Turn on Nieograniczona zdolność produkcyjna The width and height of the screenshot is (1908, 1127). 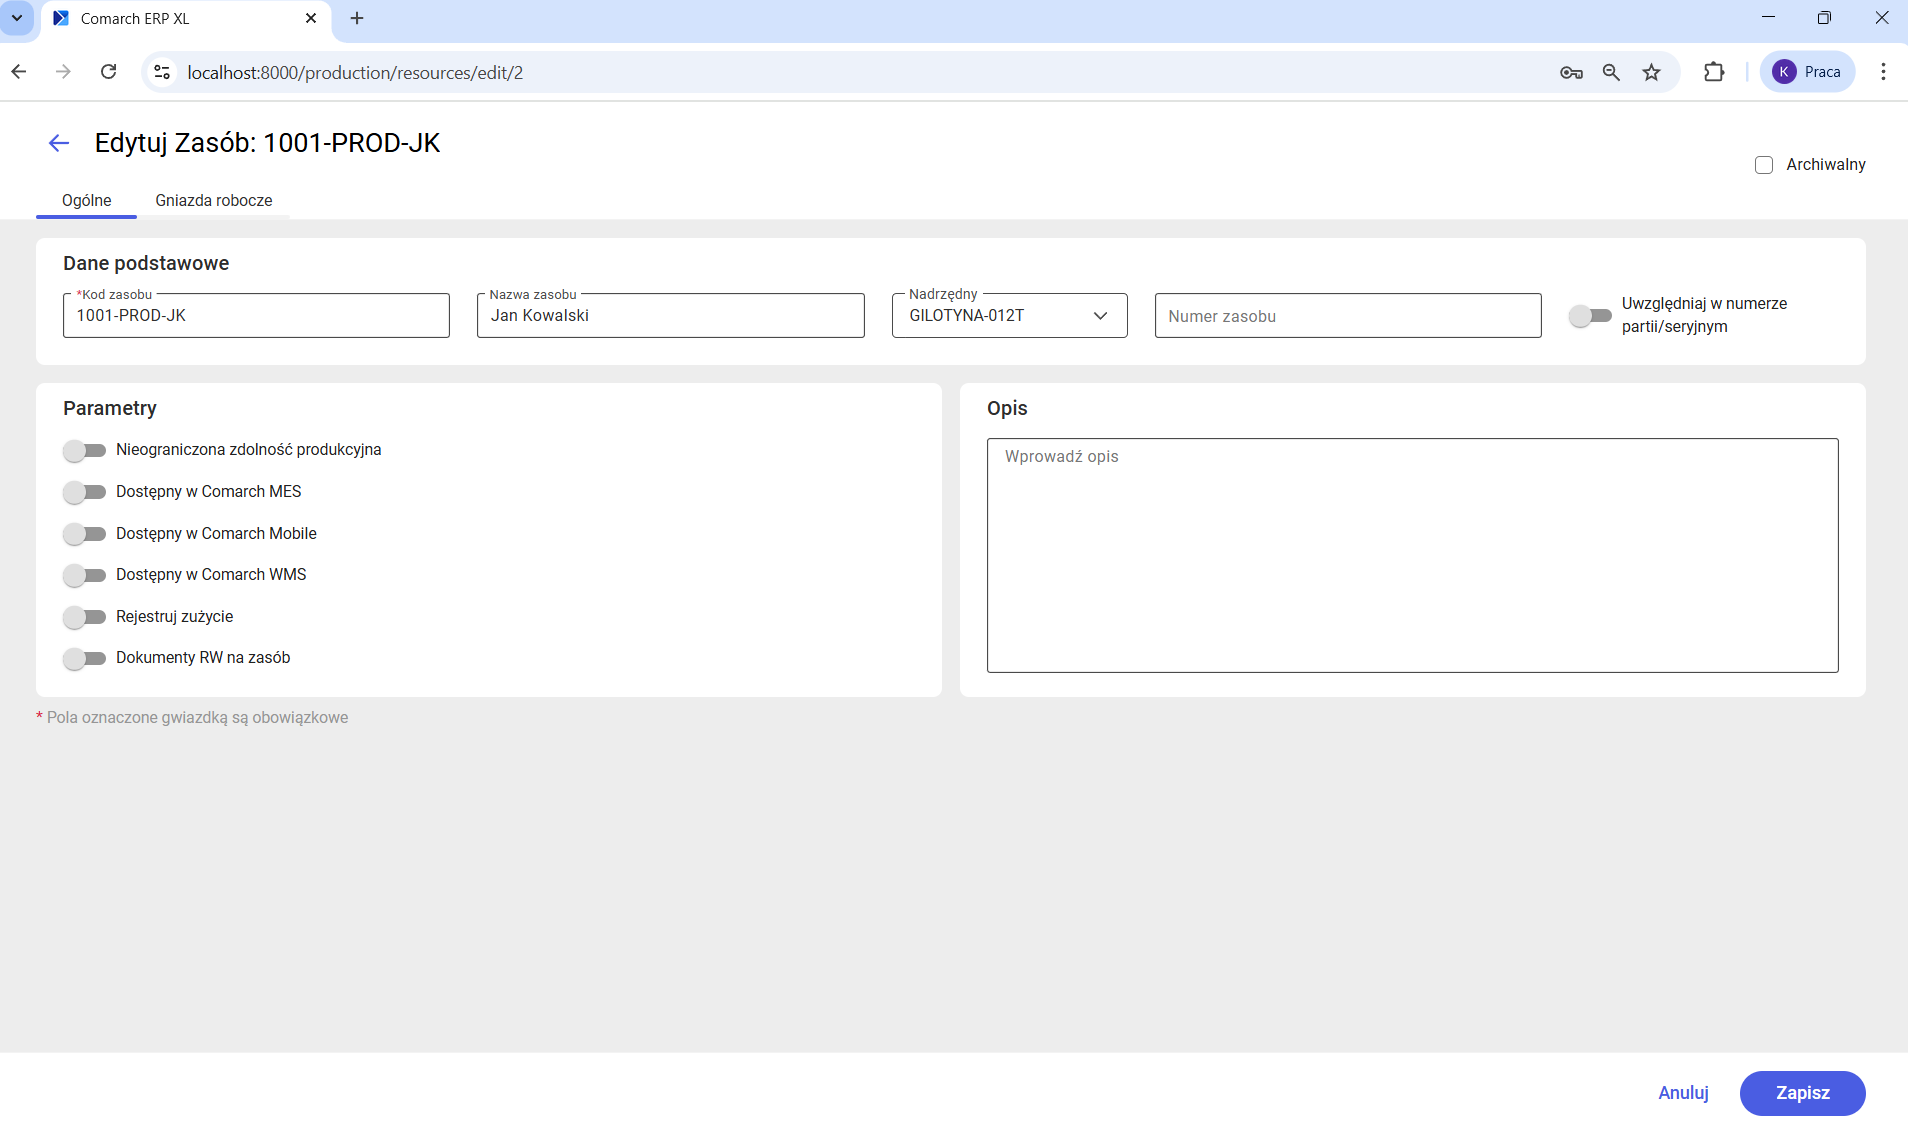tap(84, 450)
